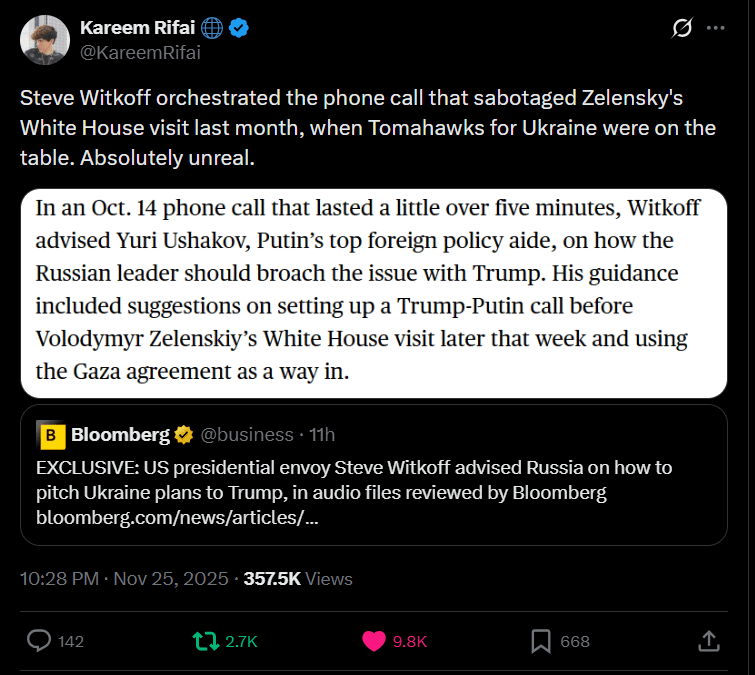Click the Grok slashed-circle icon

pos(682,29)
